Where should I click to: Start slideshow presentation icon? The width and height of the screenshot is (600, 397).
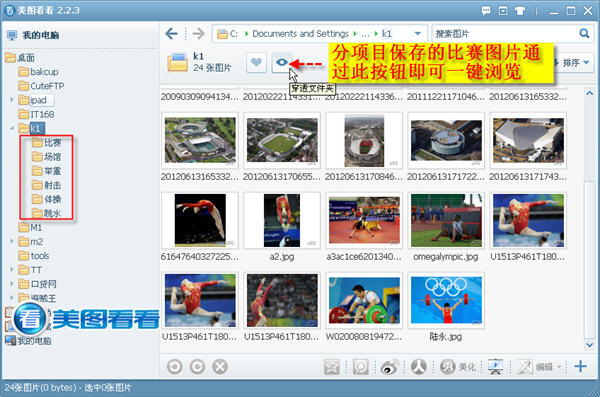[496, 367]
